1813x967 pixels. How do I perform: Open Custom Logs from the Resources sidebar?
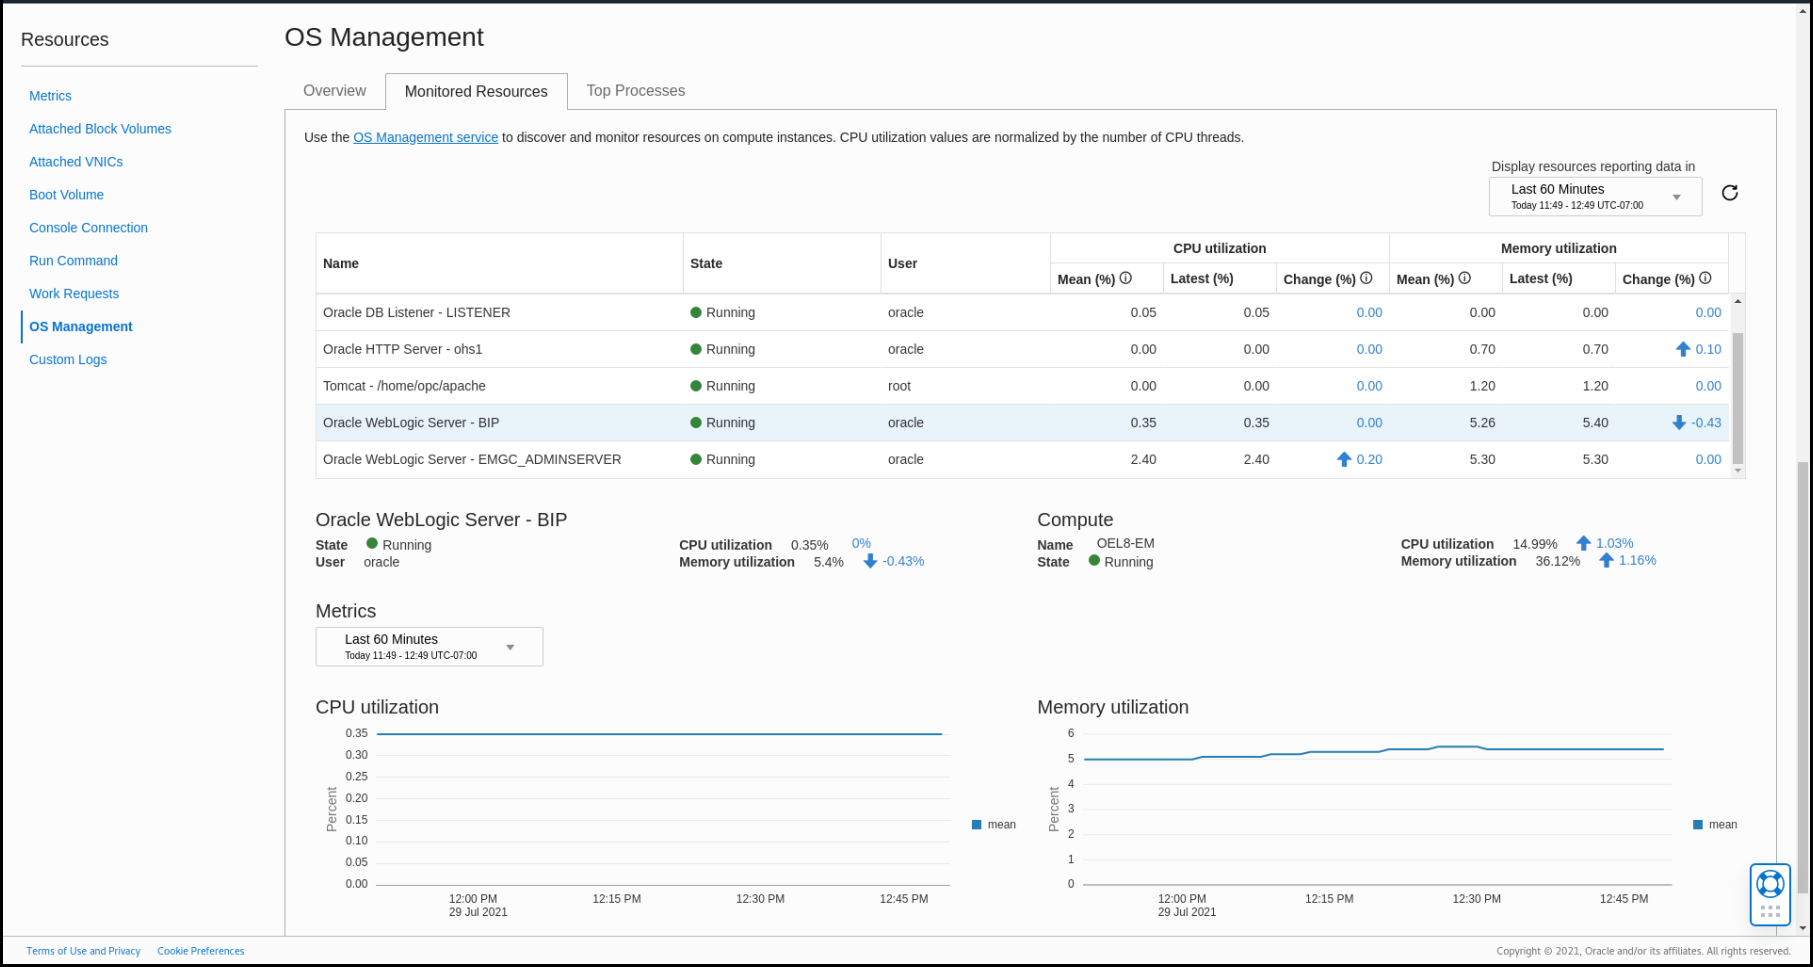pyautogui.click(x=67, y=359)
